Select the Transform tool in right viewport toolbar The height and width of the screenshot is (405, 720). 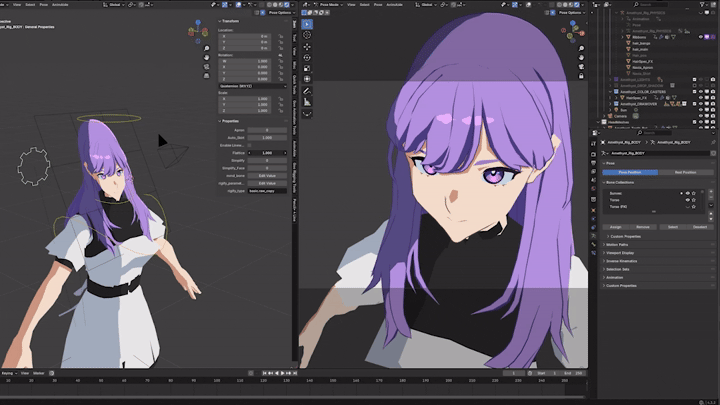[307, 79]
